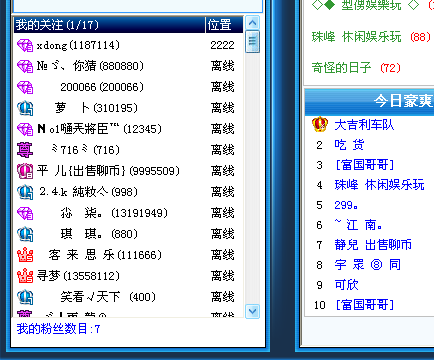Click the blue crown icon beside 萝卜(310195)

coord(25,108)
